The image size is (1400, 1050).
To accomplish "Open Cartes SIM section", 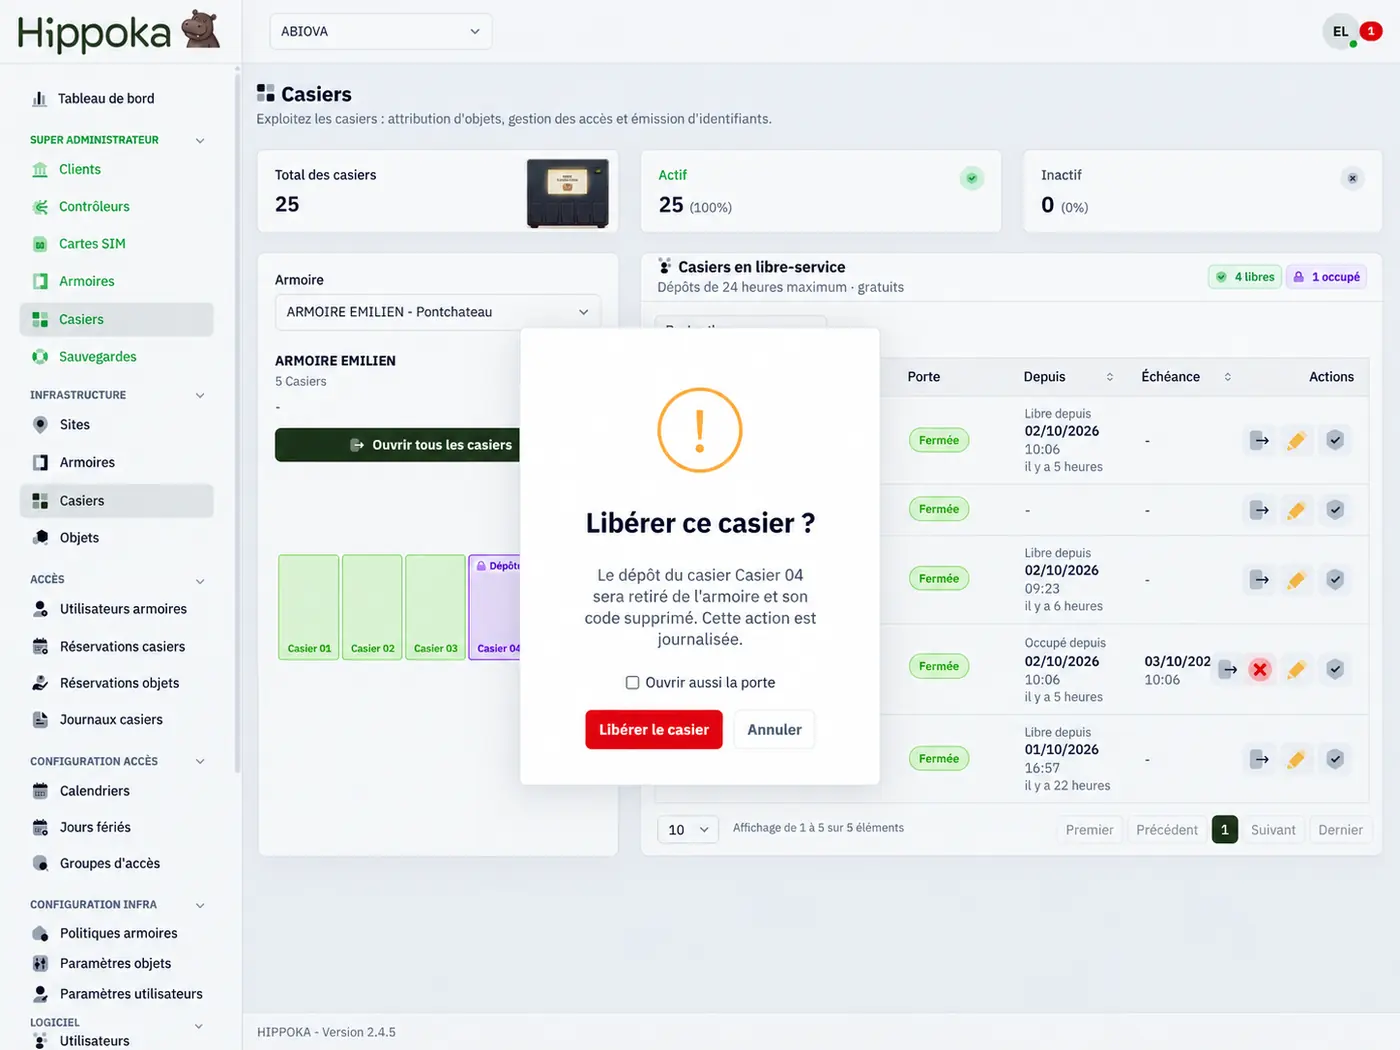I will (x=92, y=243).
